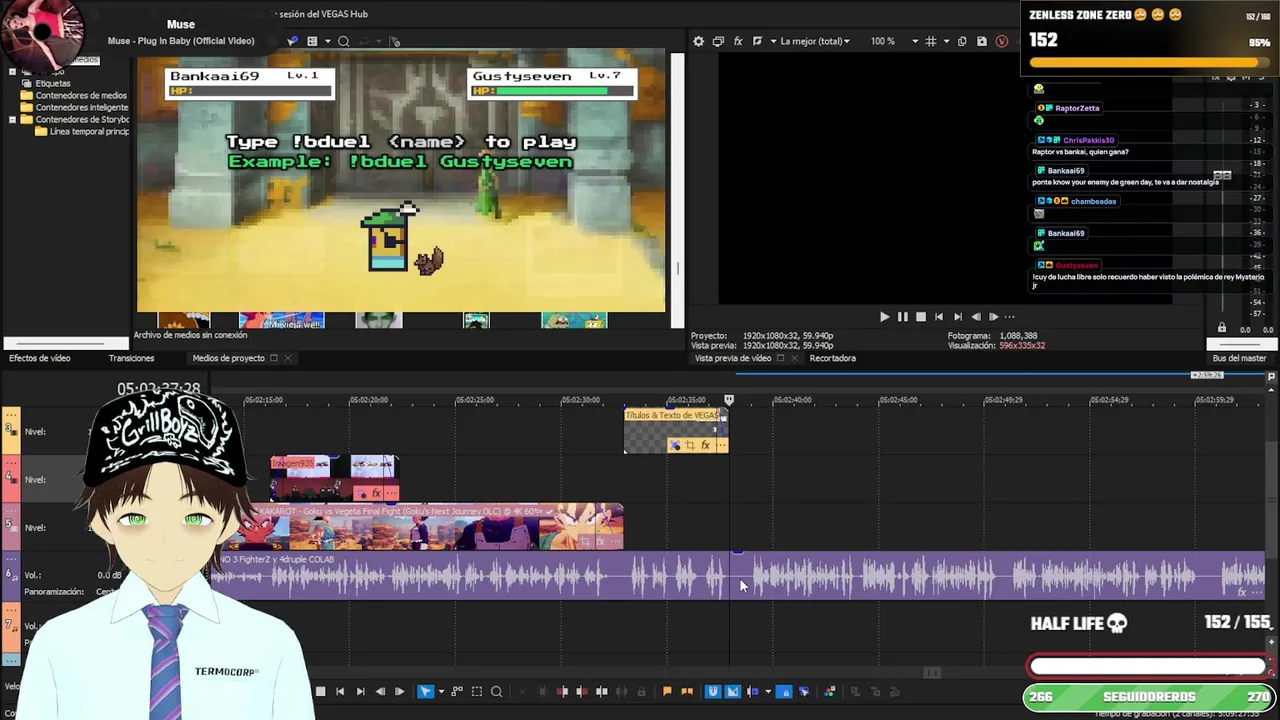Select Etiquetas in the media tree
Screen dimensions: 1280x720
[53, 83]
